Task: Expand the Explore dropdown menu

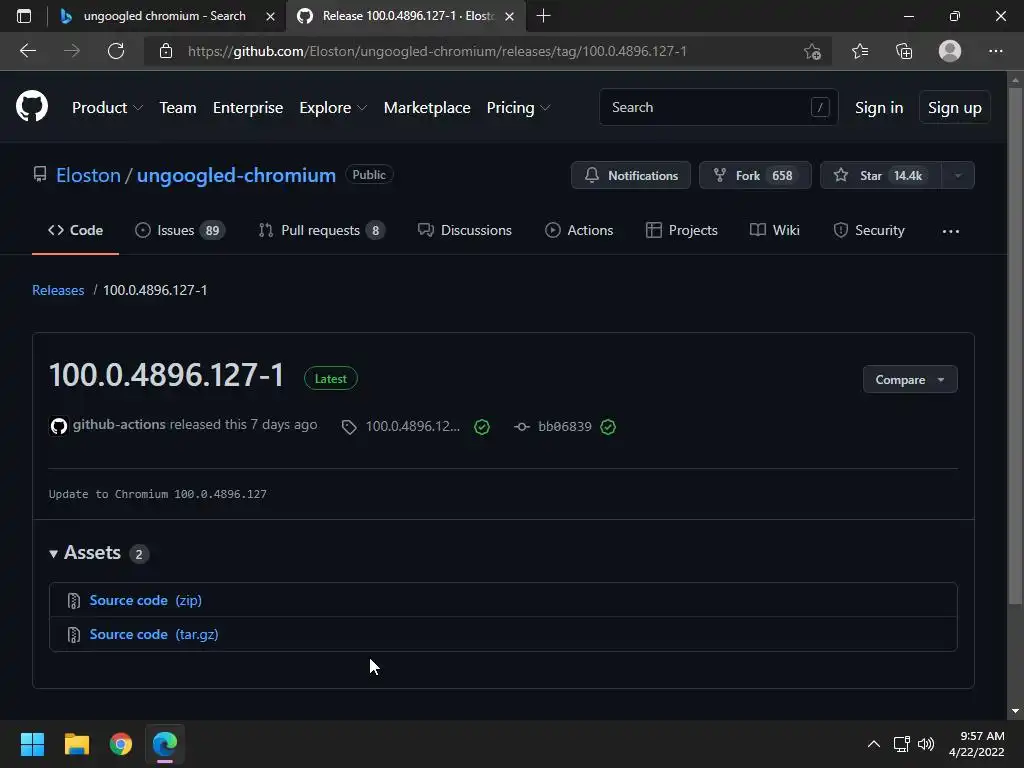Action: pyautogui.click(x=333, y=108)
